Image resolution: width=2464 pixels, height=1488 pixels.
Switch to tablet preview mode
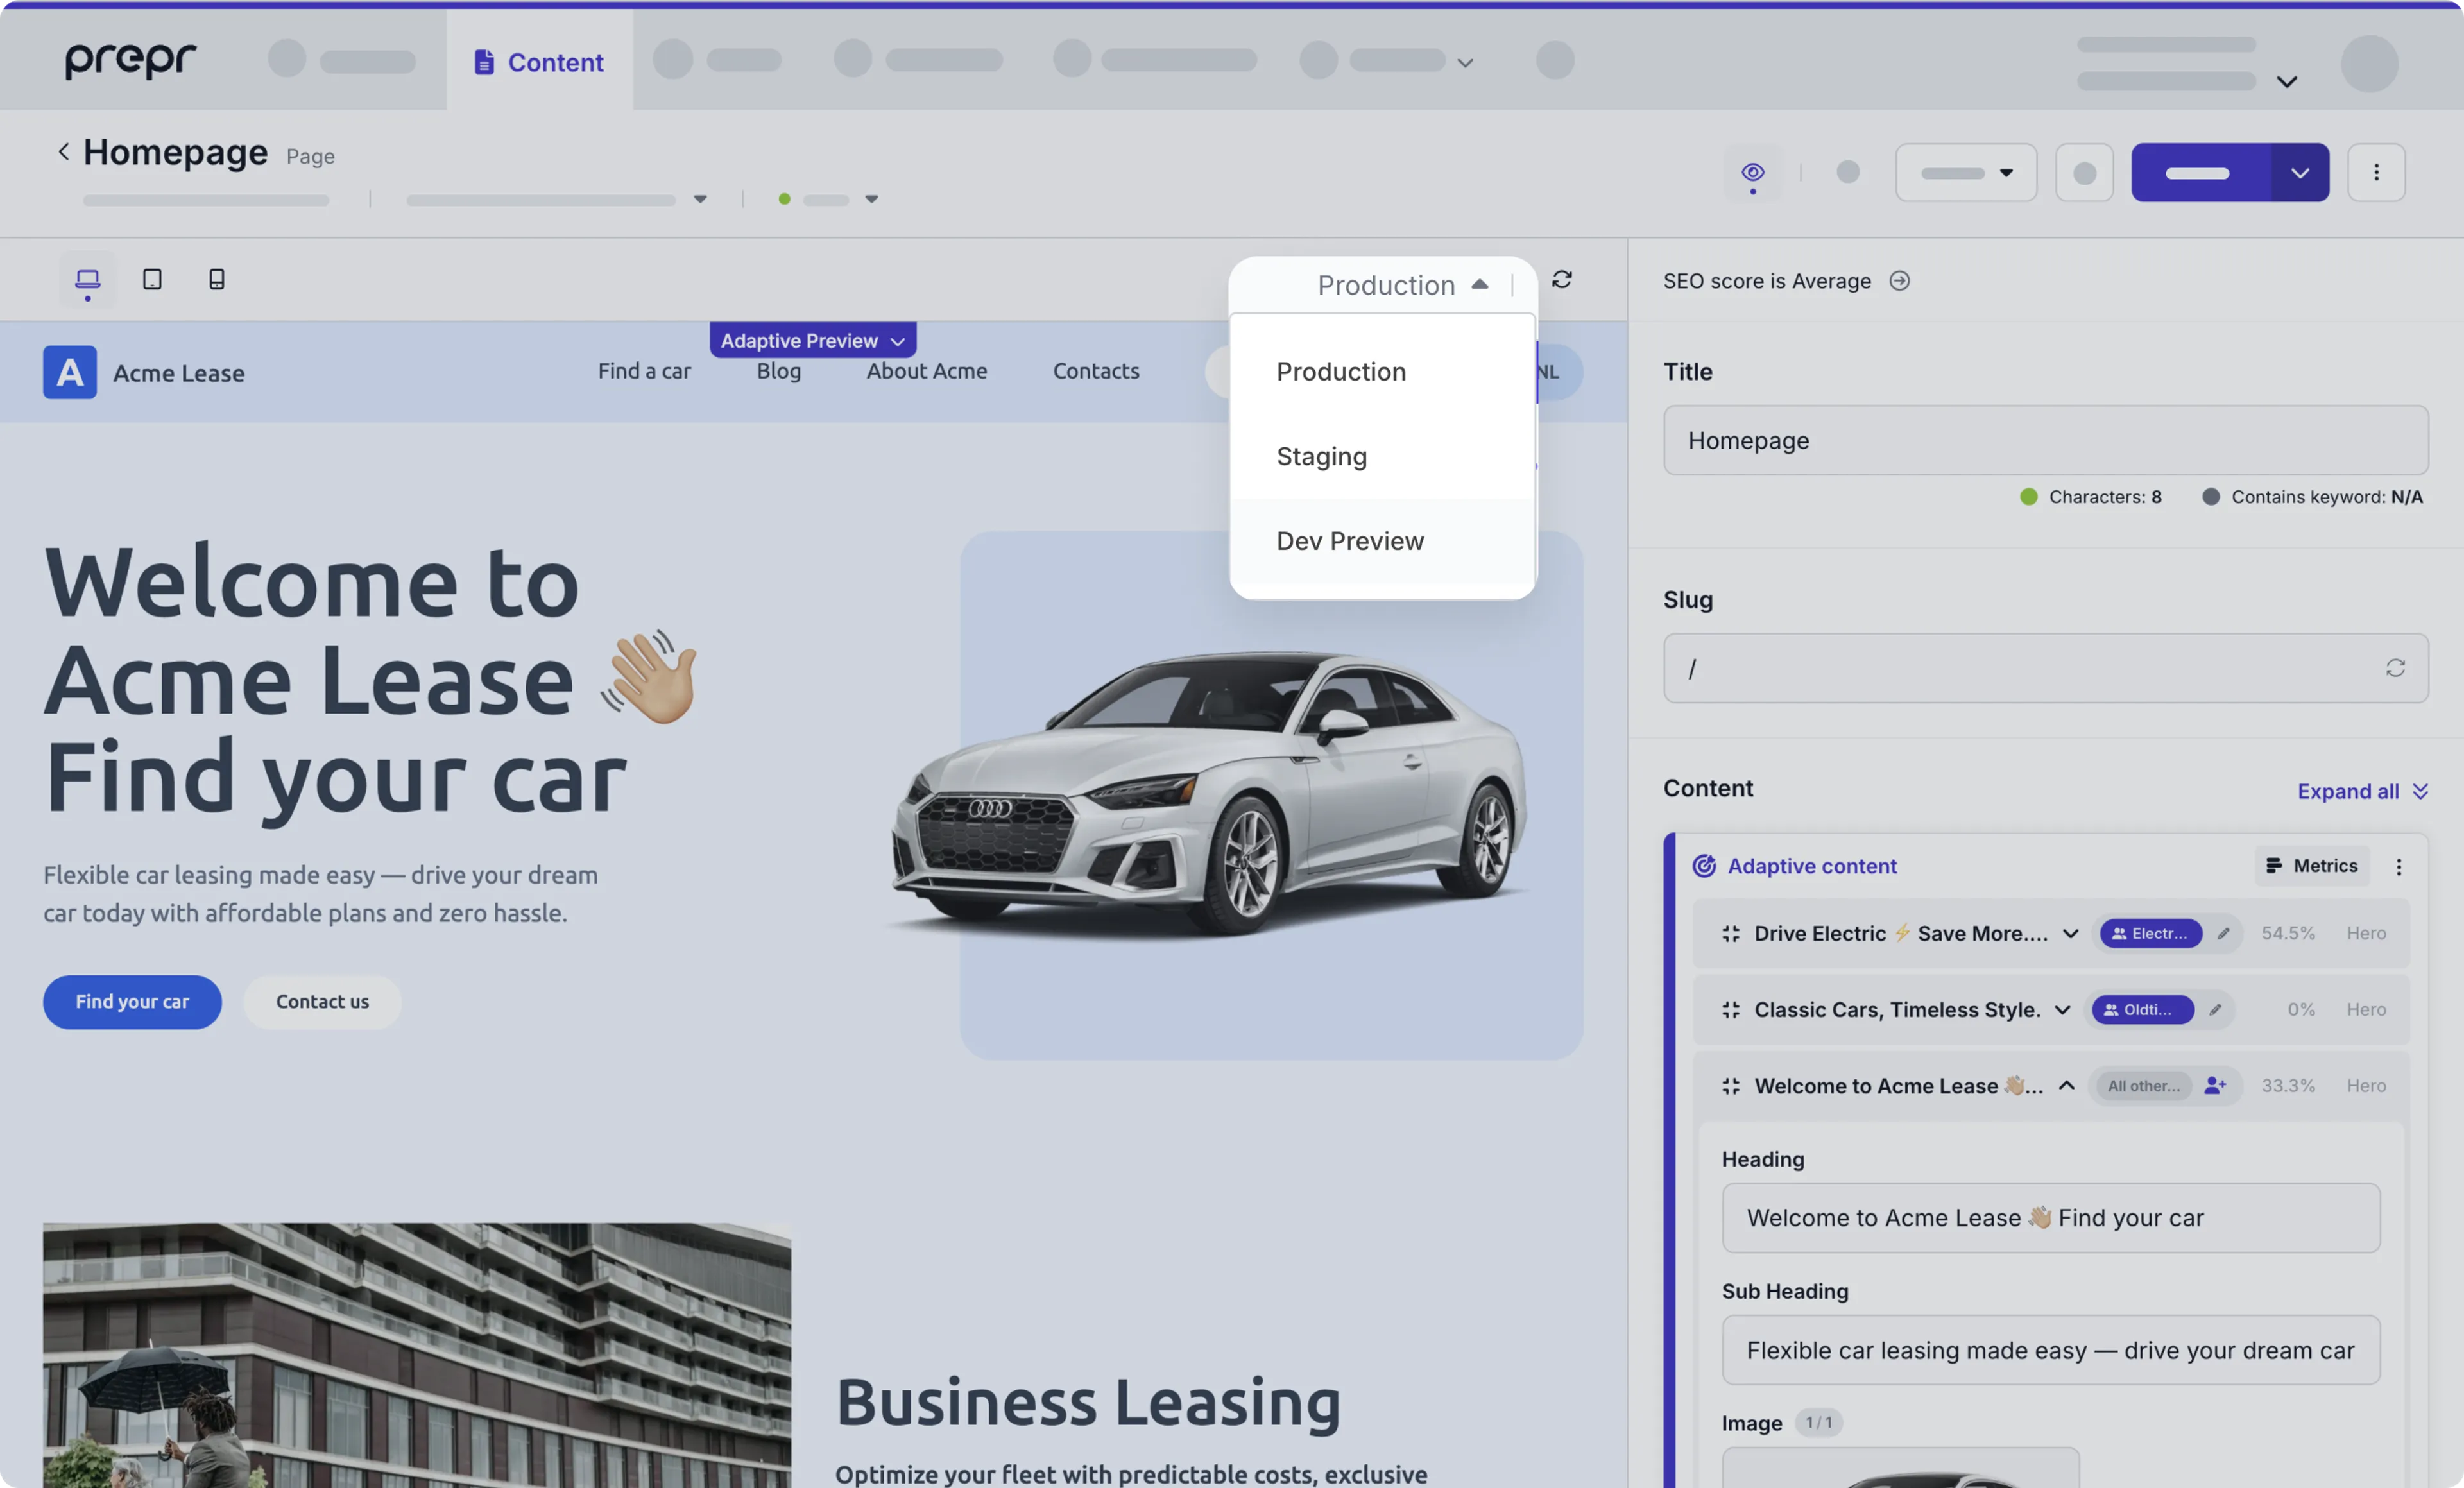click(x=152, y=280)
